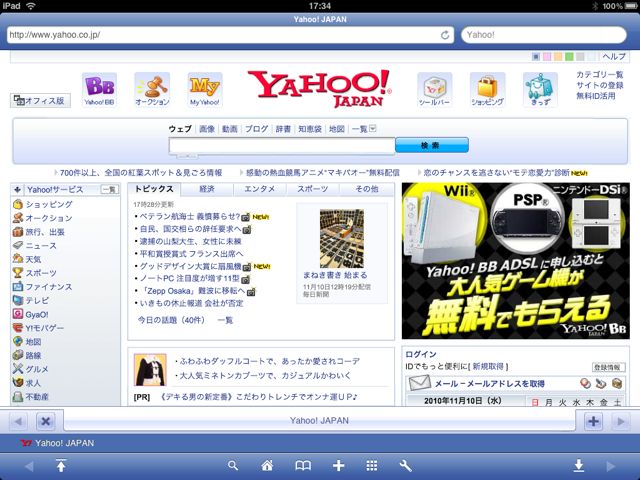The height and width of the screenshot is (480, 640).
Task: Open the カテゴリ一覧 link
Action: coord(600,74)
